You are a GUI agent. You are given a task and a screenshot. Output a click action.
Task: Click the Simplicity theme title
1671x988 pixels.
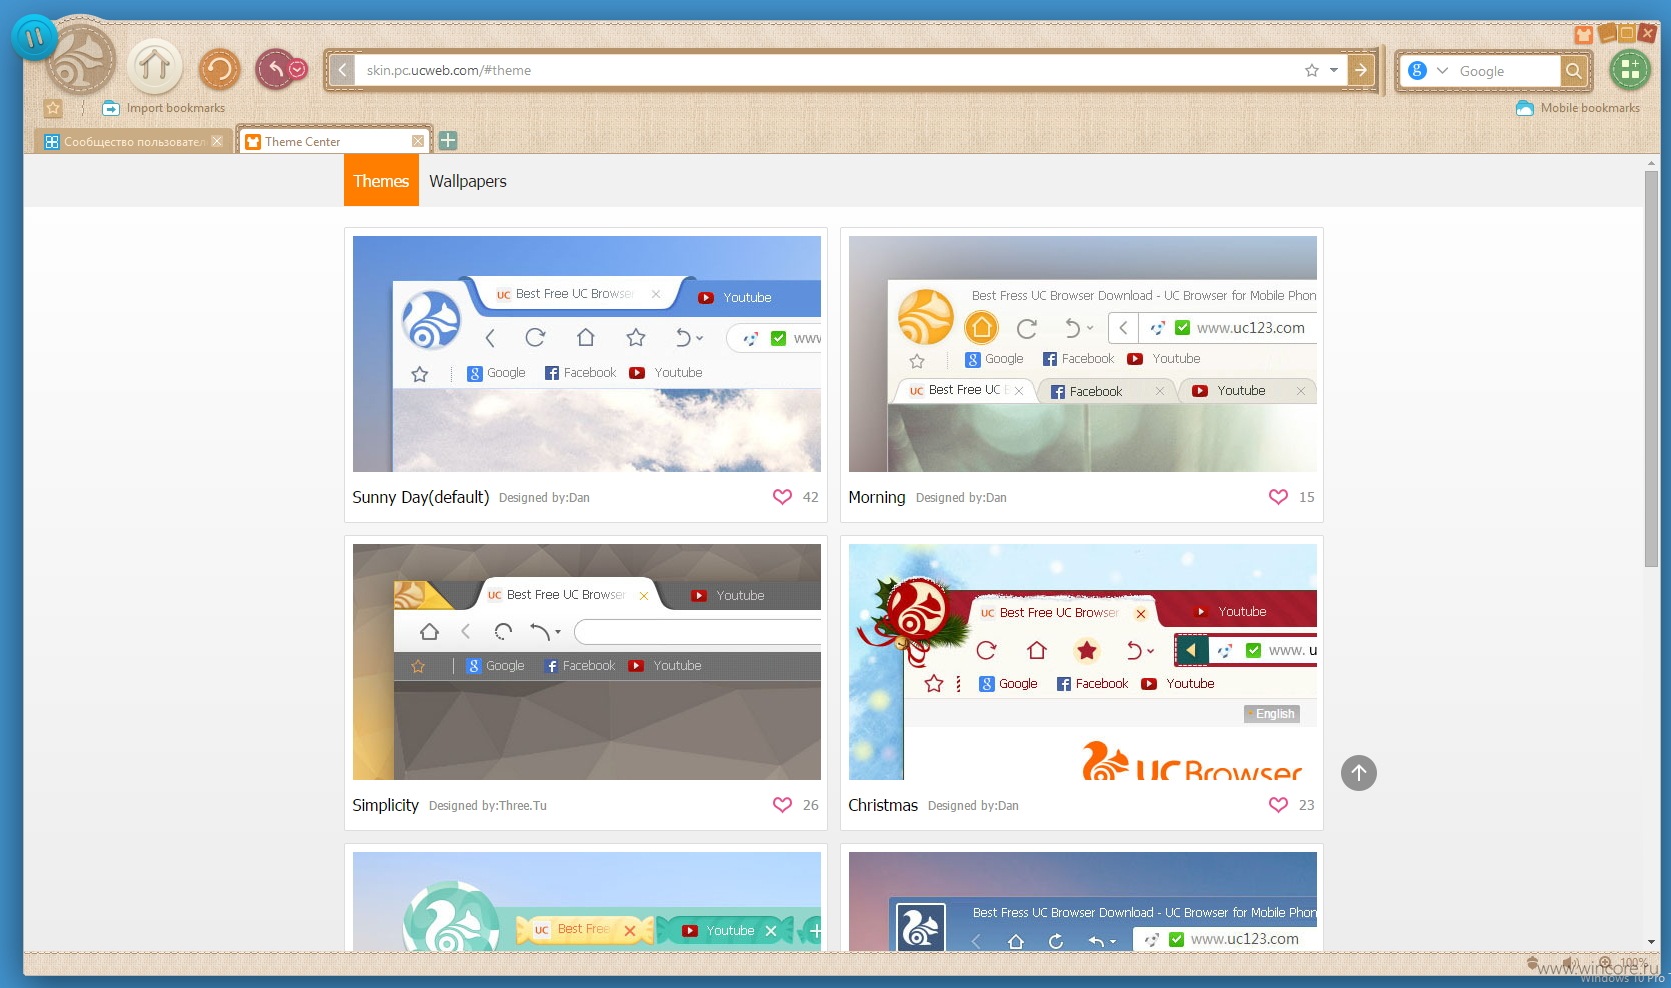385,805
